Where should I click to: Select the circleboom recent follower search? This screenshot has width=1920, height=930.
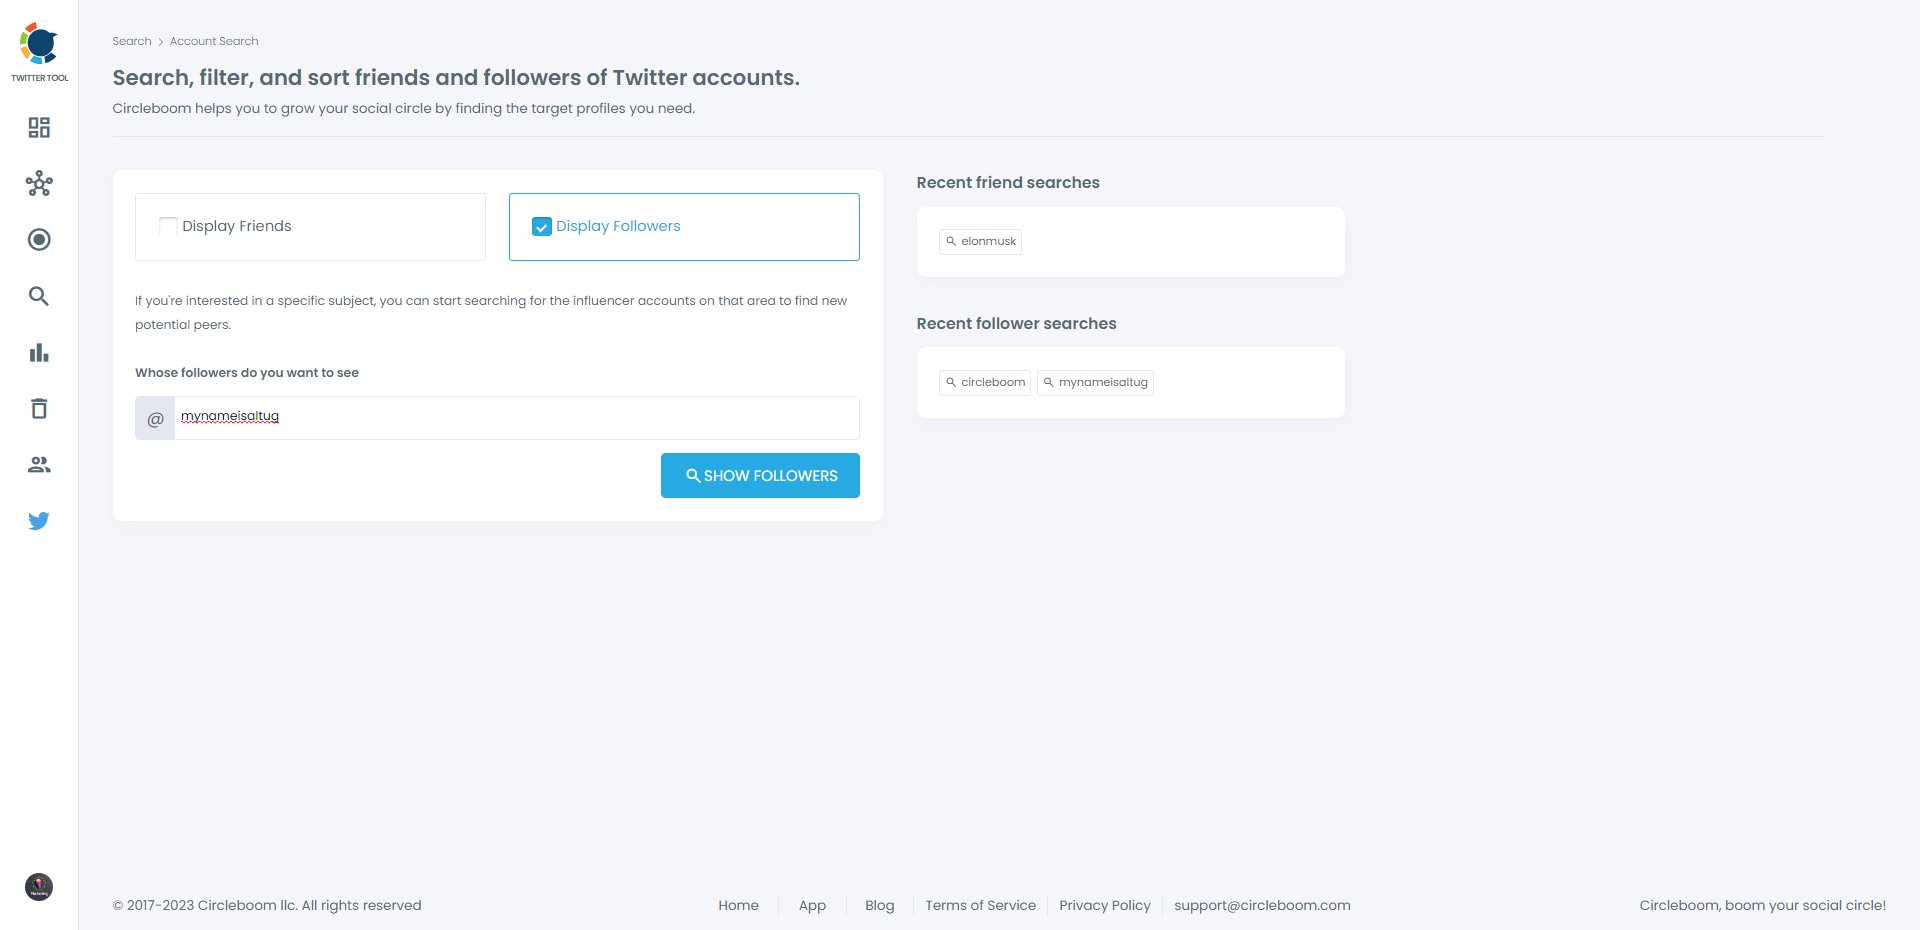[x=984, y=382]
